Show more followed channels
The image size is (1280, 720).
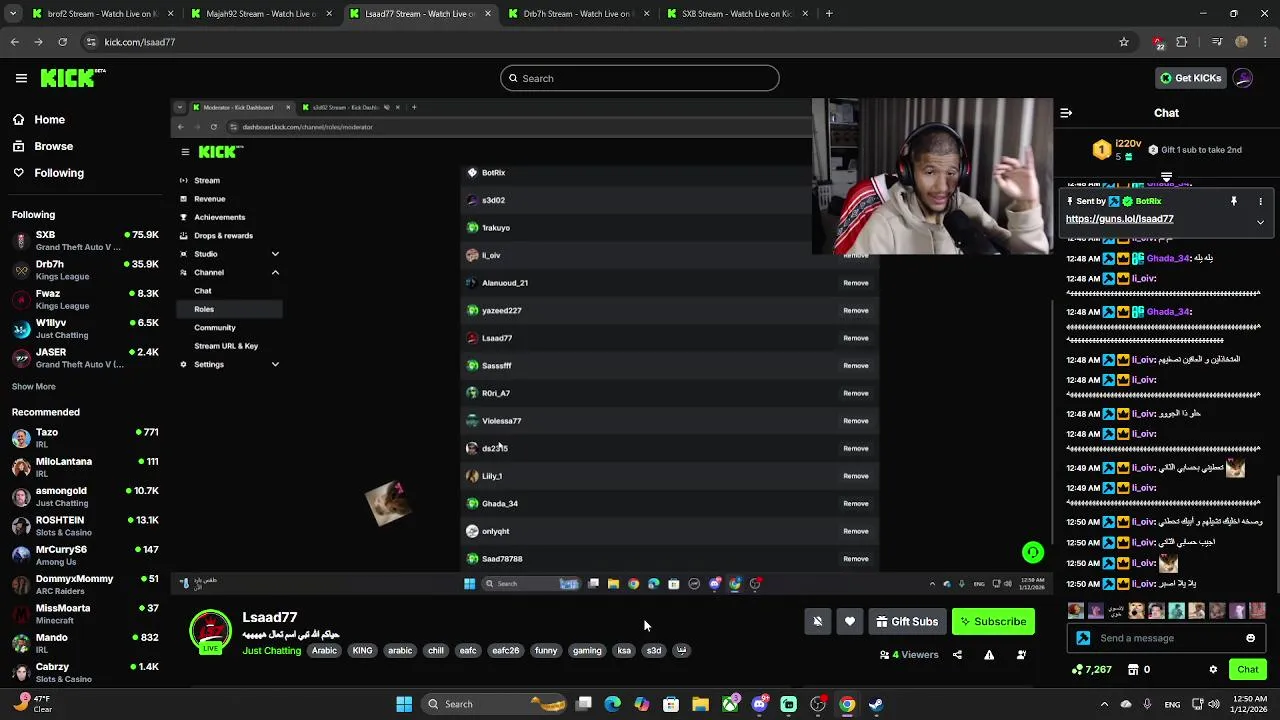pos(34,387)
